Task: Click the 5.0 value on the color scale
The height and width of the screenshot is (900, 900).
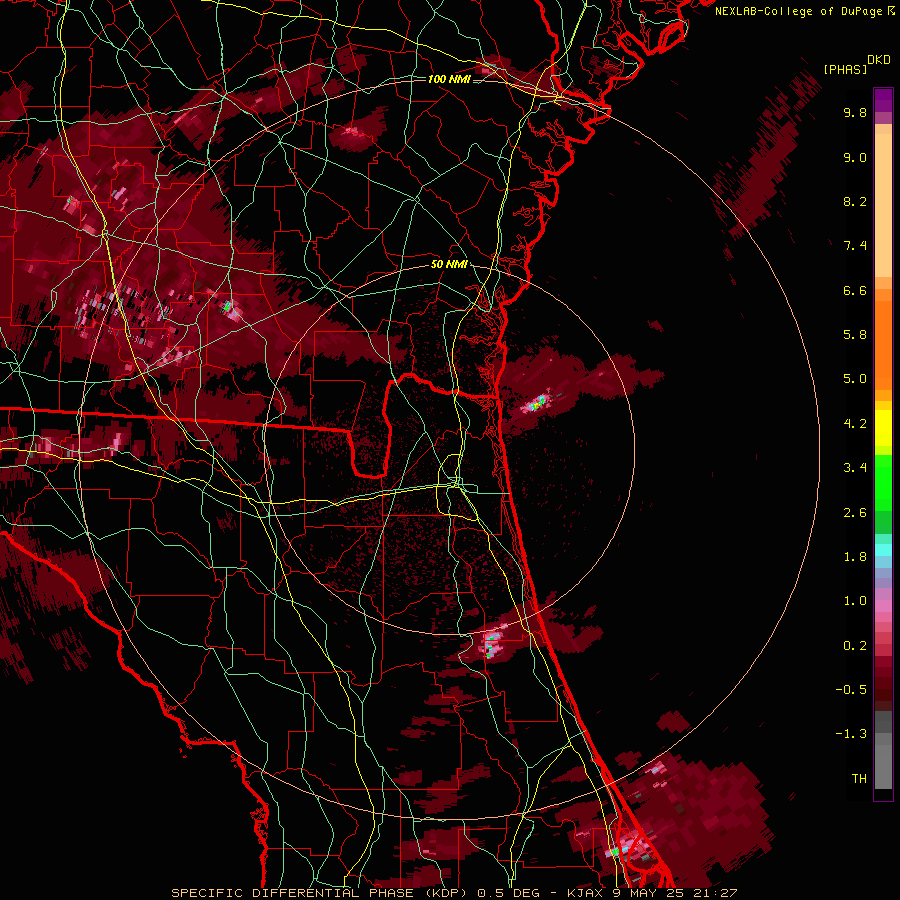Action: tap(855, 379)
